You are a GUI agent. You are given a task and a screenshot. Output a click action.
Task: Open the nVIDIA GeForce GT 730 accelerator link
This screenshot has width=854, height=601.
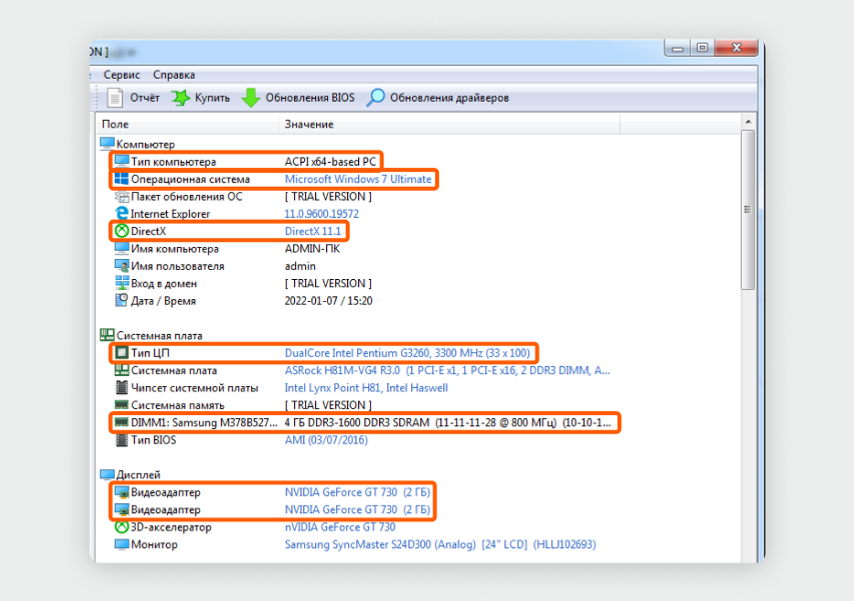click(340, 527)
